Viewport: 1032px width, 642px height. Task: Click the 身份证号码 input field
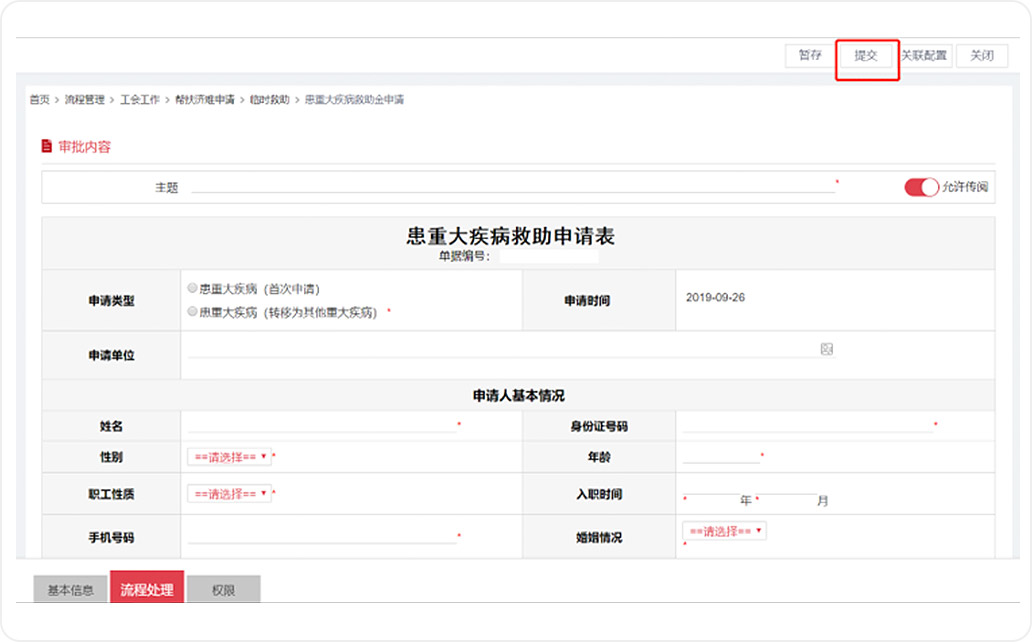pyautogui.click(x=805, y=425)
